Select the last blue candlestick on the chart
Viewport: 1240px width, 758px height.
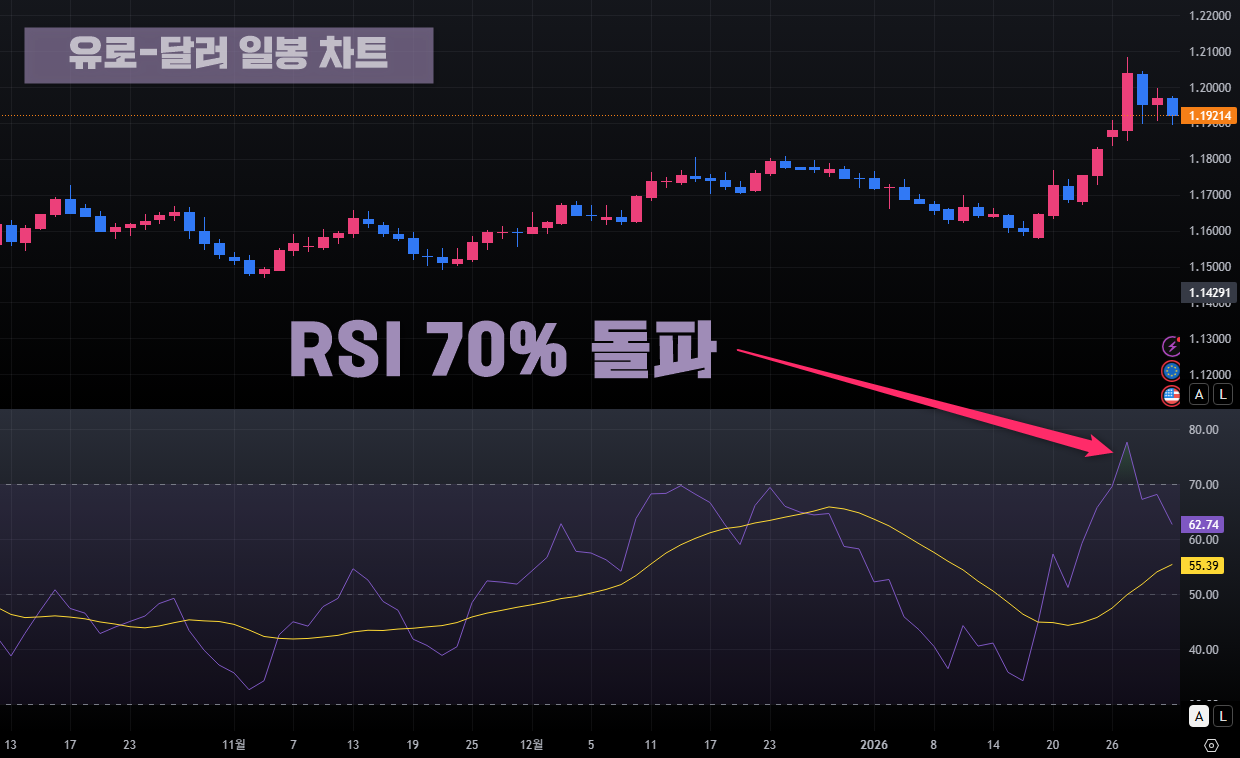point(1172,108)
